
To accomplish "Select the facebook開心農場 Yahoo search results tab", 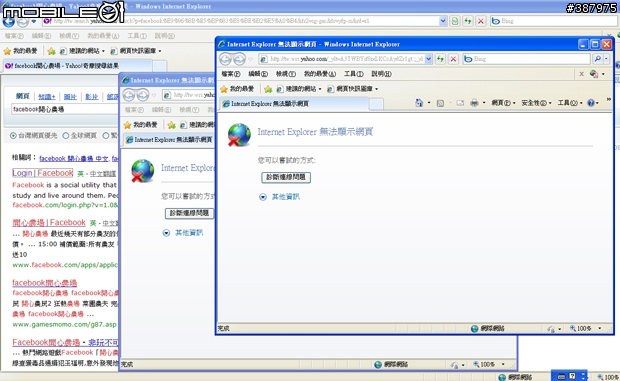I will [x=78, y=66].
